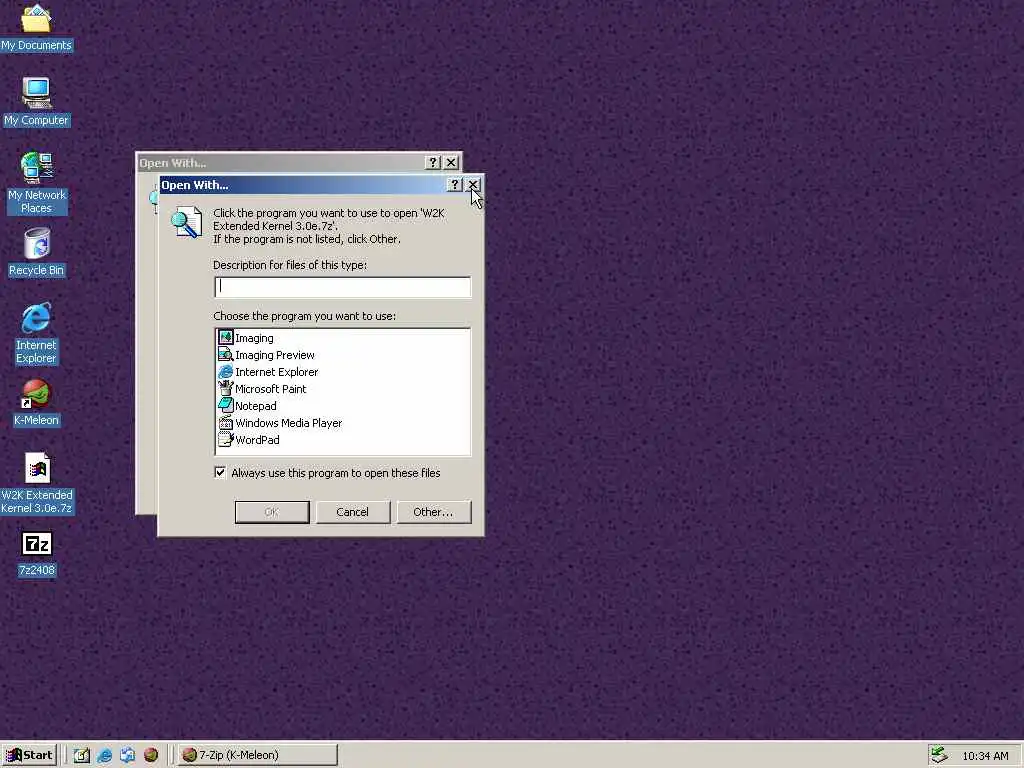This screenshot has height=768, width=1024.
Task: Close the front Open With dialog
Action: pos(473,185)
